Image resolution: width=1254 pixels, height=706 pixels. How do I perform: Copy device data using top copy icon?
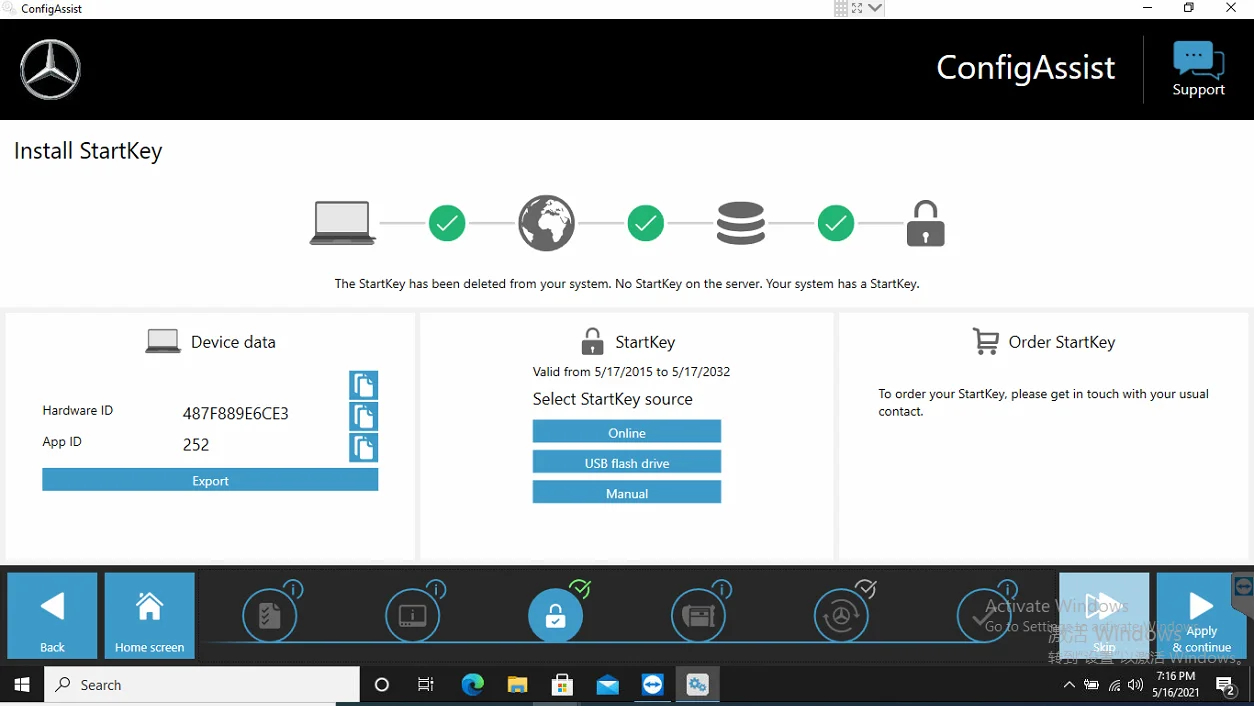(x=363, y=385)
